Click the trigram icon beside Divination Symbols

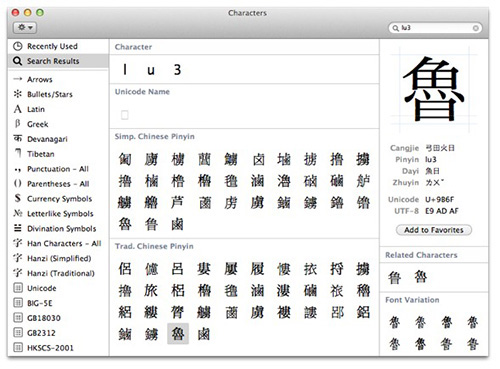[x=17, y=228]
